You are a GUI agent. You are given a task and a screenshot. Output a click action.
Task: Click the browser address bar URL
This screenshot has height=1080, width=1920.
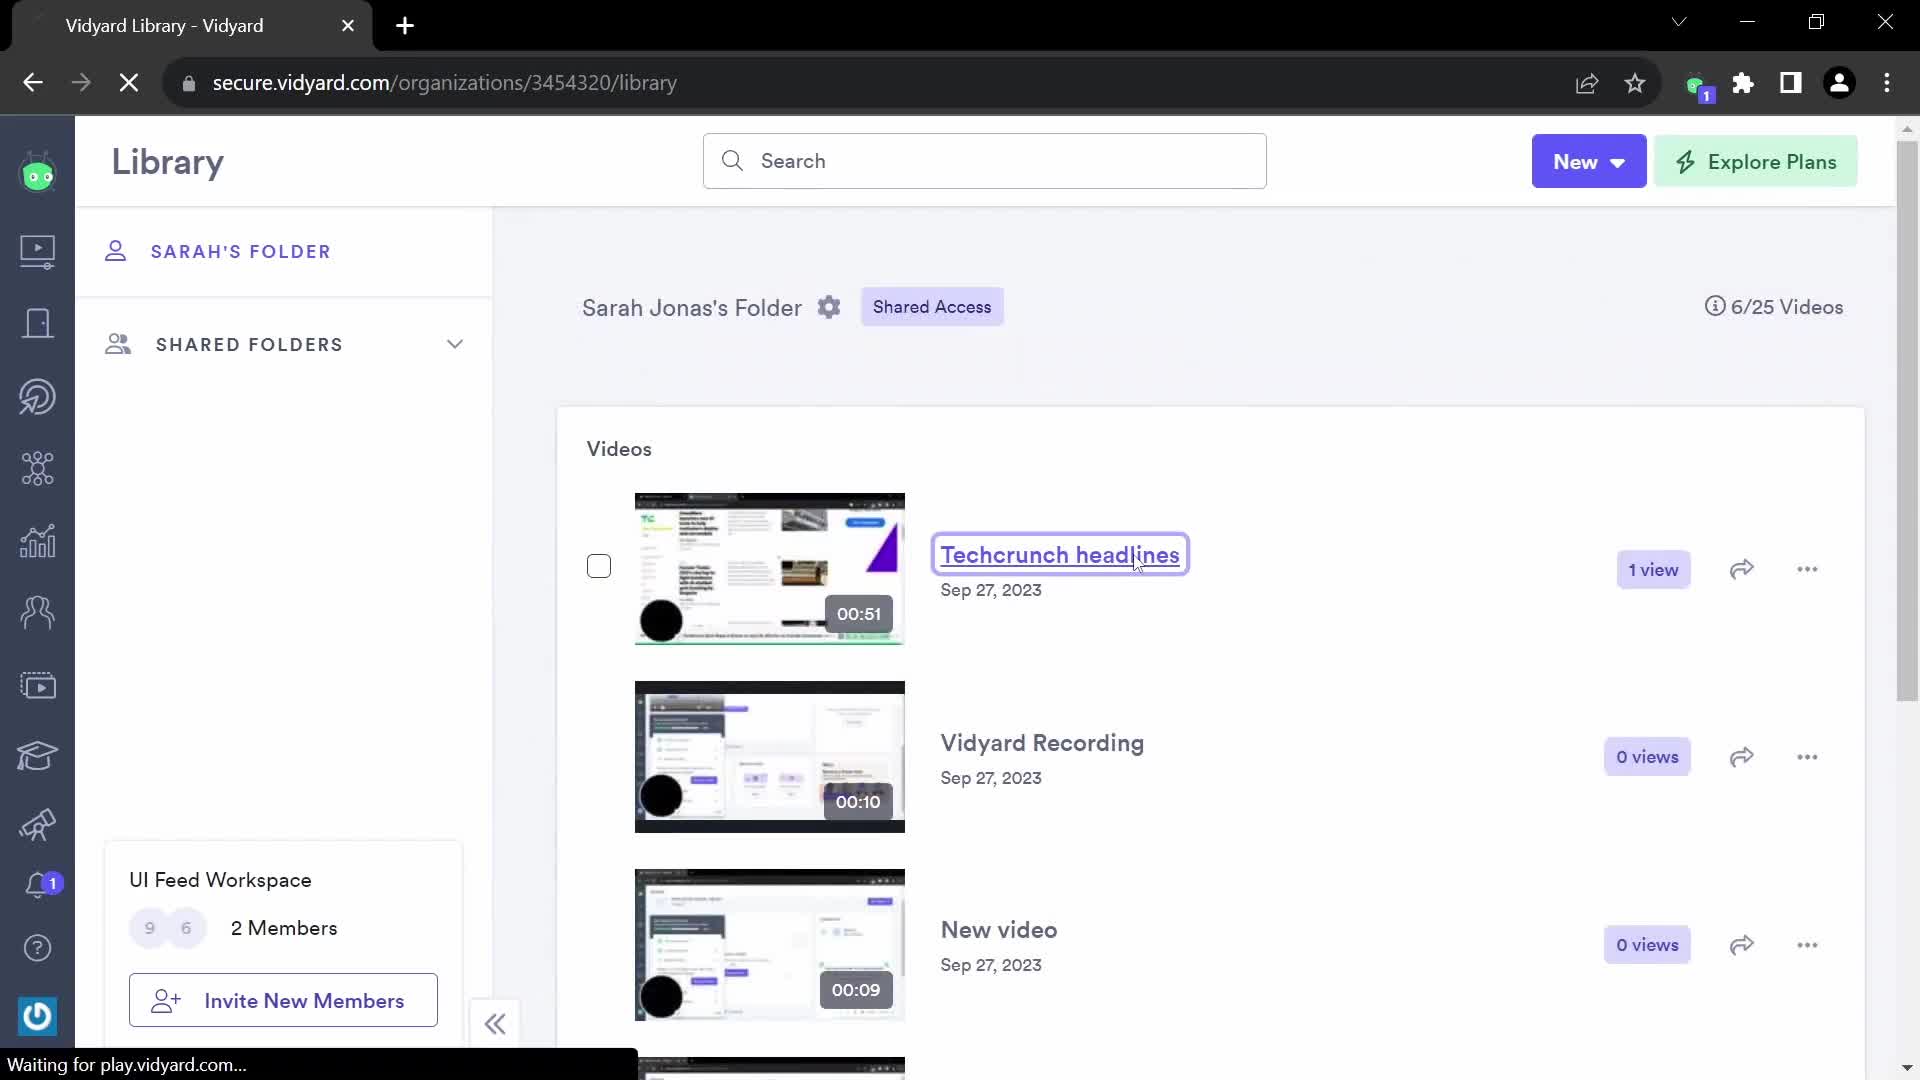445,83
